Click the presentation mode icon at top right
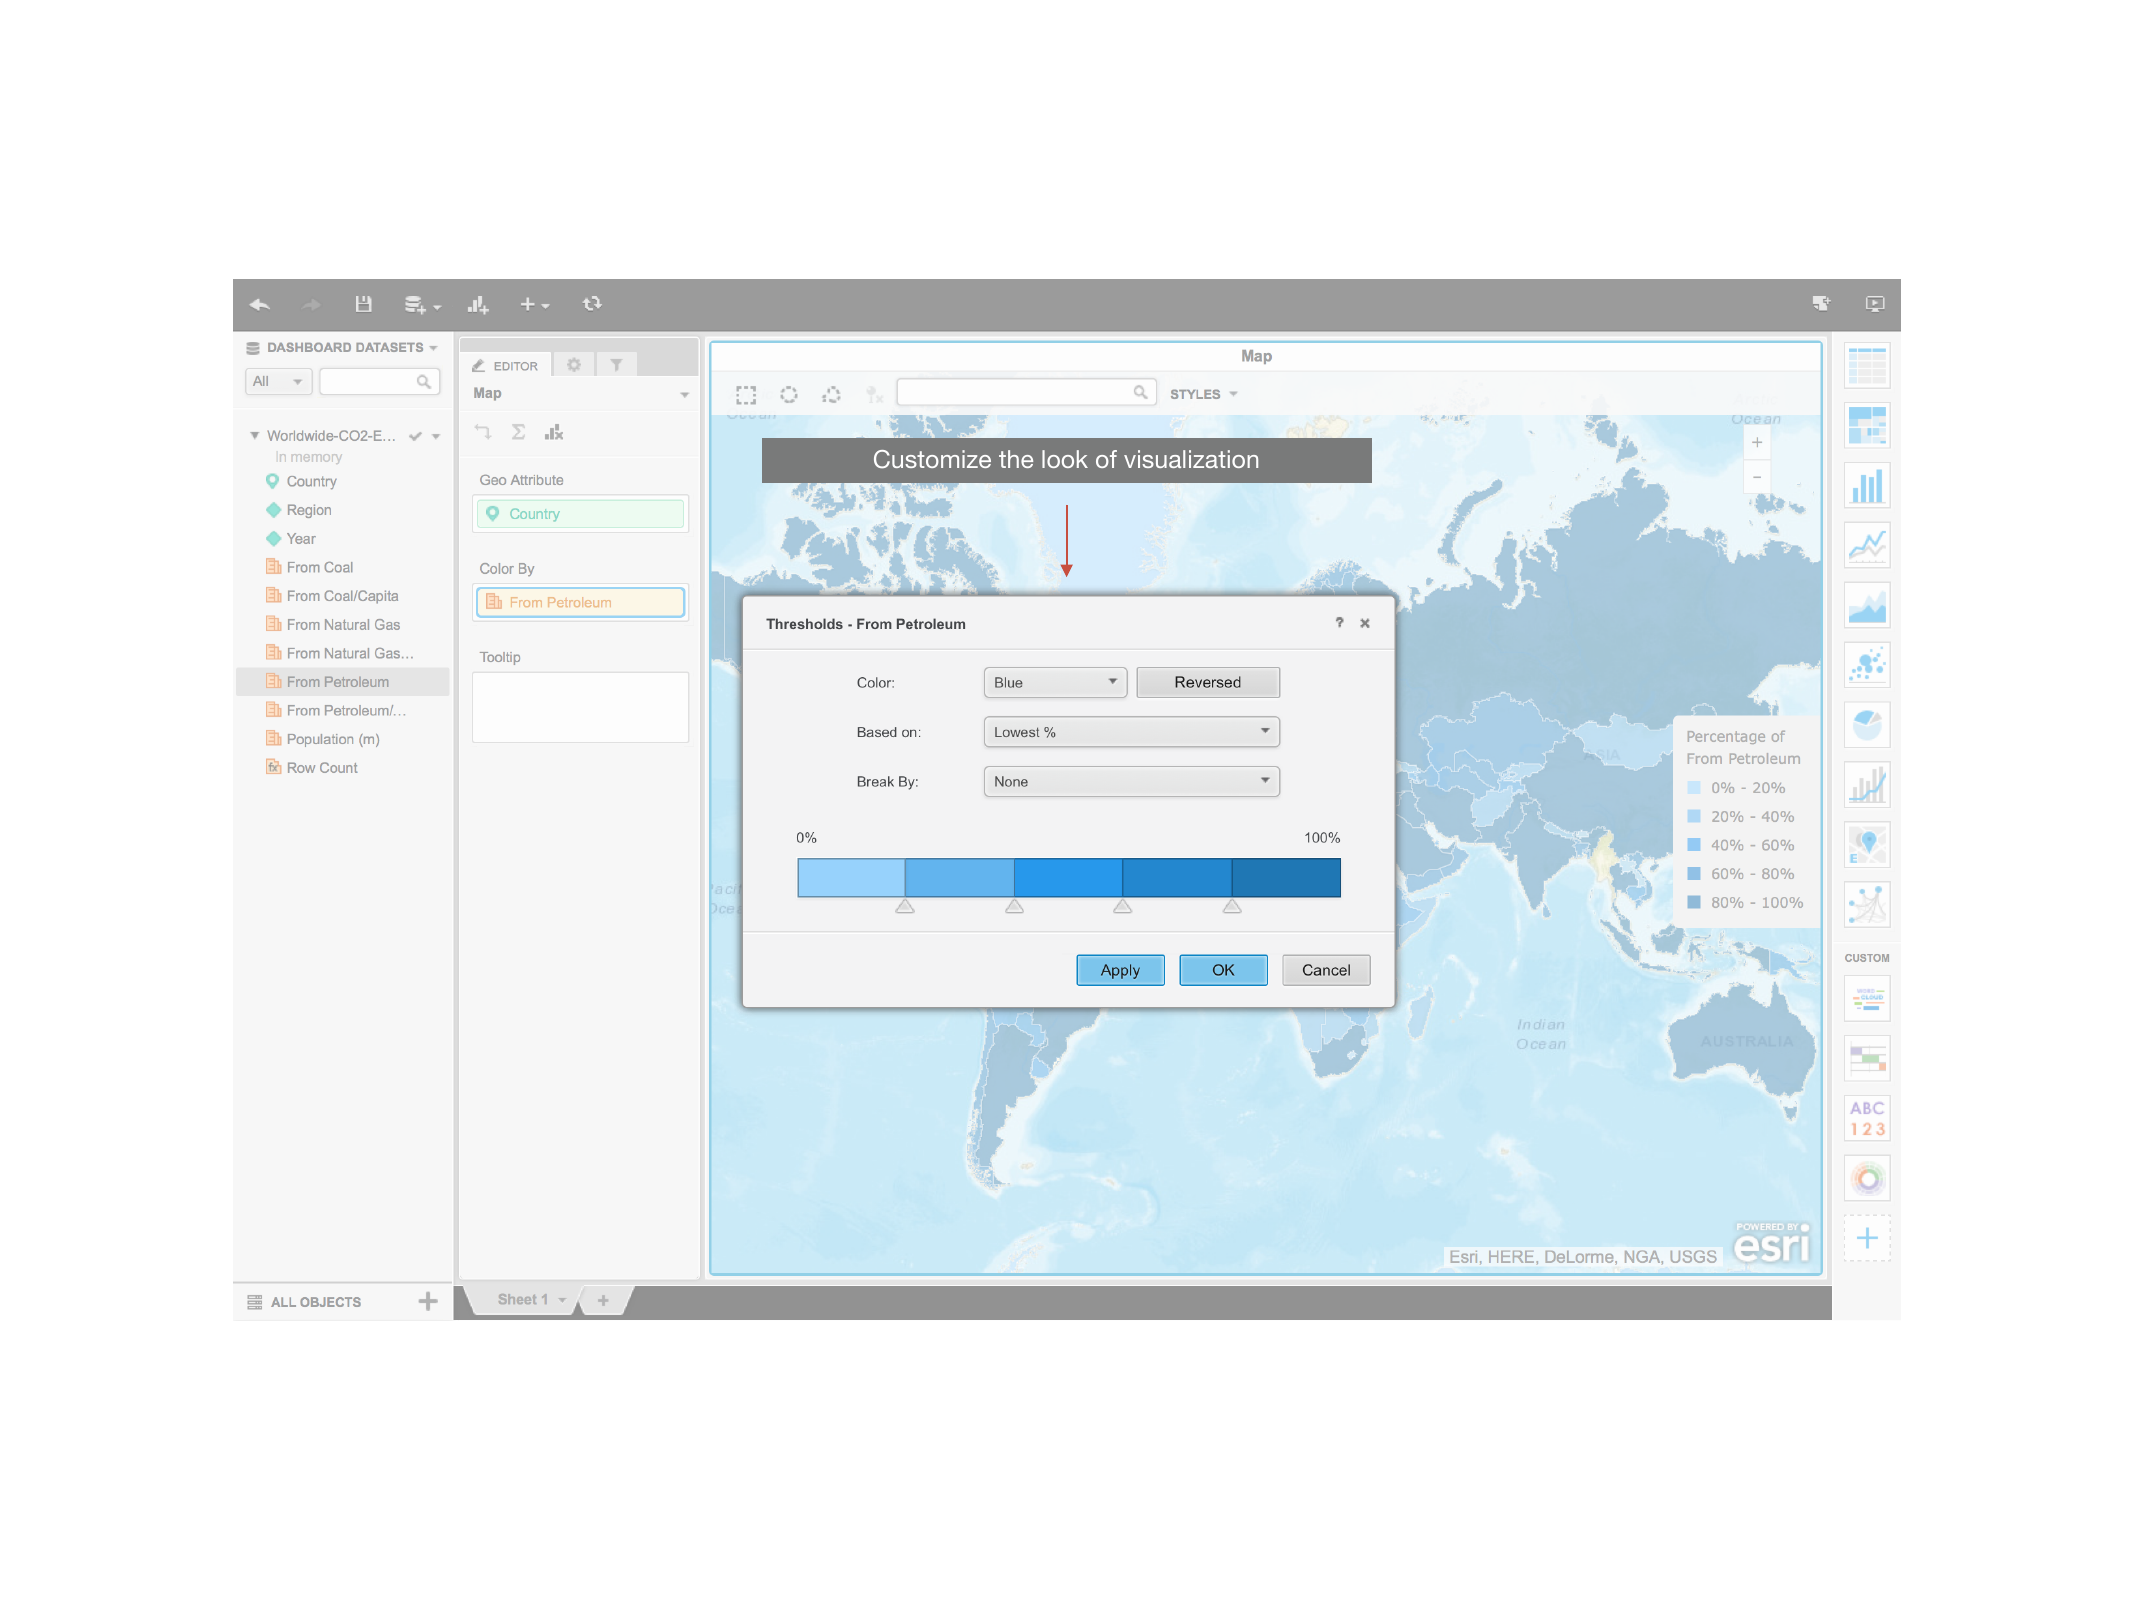The width and height of the screenshot is (2134, 1600). (1875, 304)
